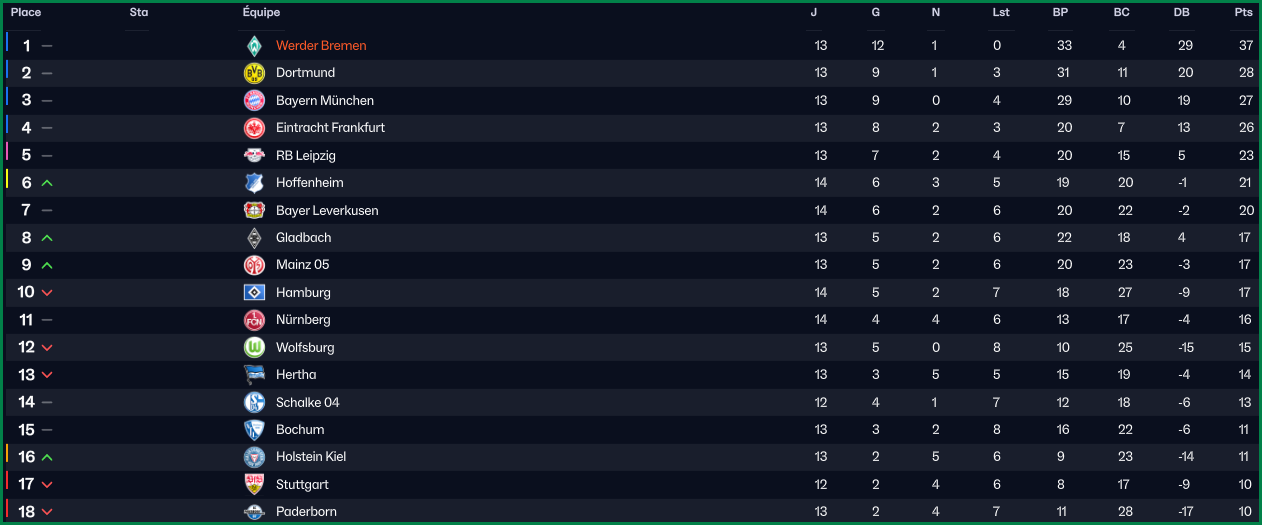Click the Bayern München club logo
Image resolution: width=1262 pixels, height=525 pixels.
pyautogui.click(x=254, y=100)
